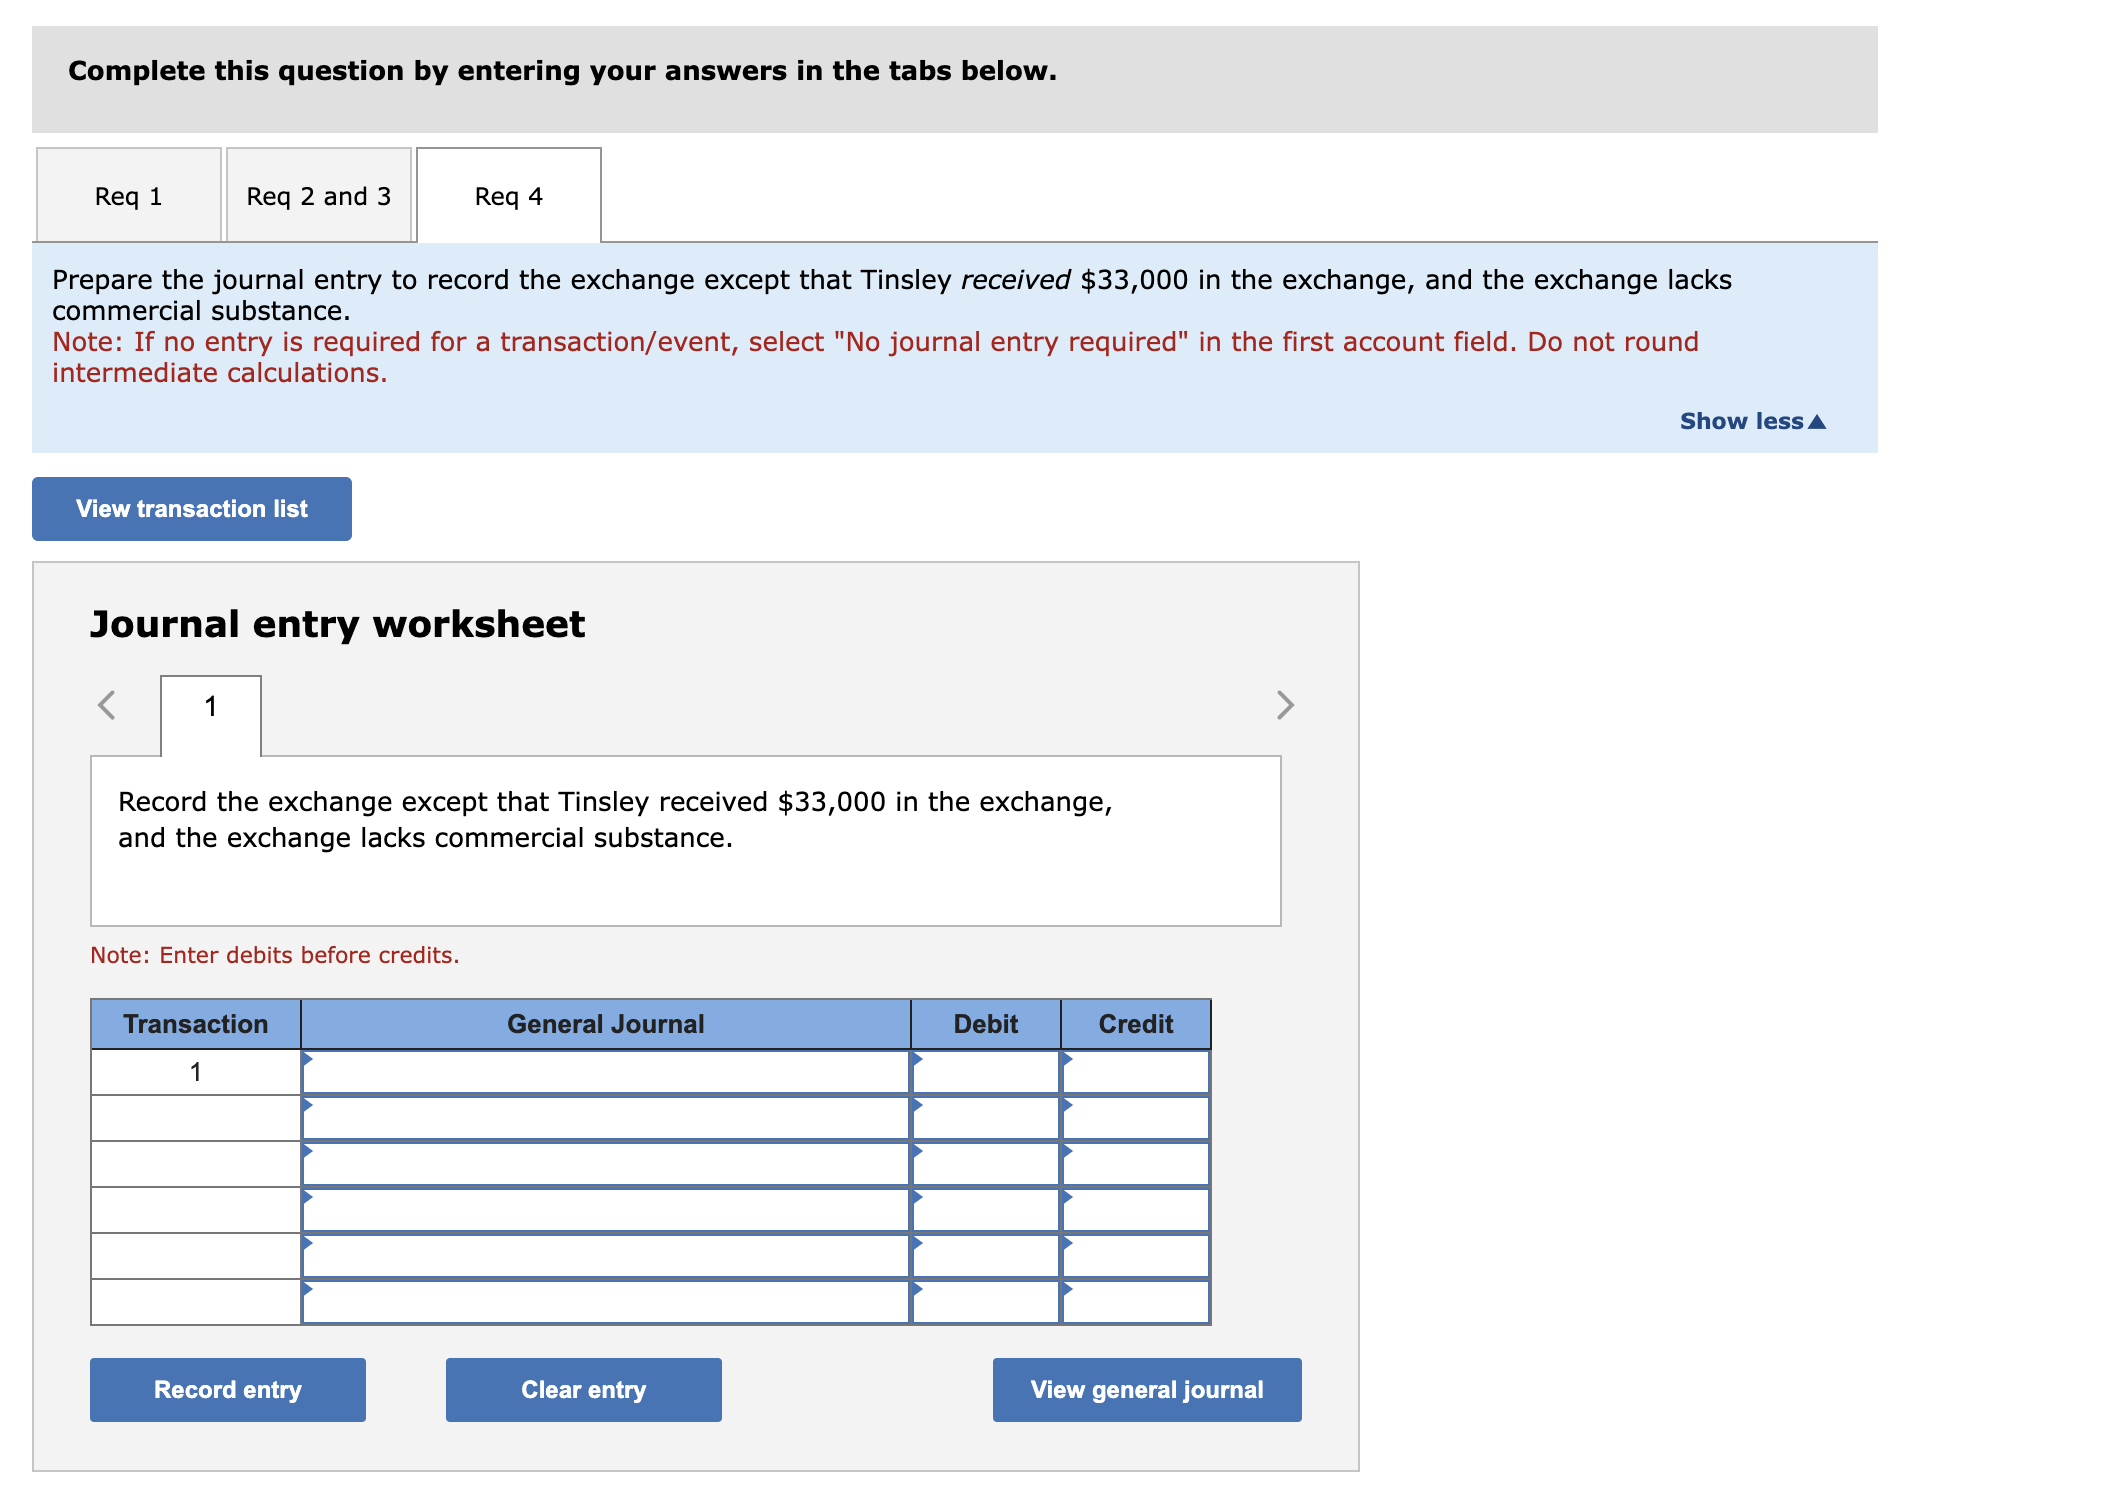Image resolution: width=2112 pixels, height=1492 pixels.
Task: Select the Req 4 tab
Action: pos(508,196)
